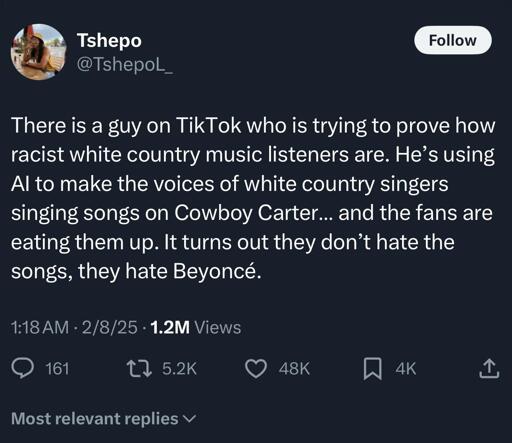Image resolution: width=512 pixels, height=443 pixels.
Task: Bookmark the tweet with the bookmark icon
Action: click(372, 369)
